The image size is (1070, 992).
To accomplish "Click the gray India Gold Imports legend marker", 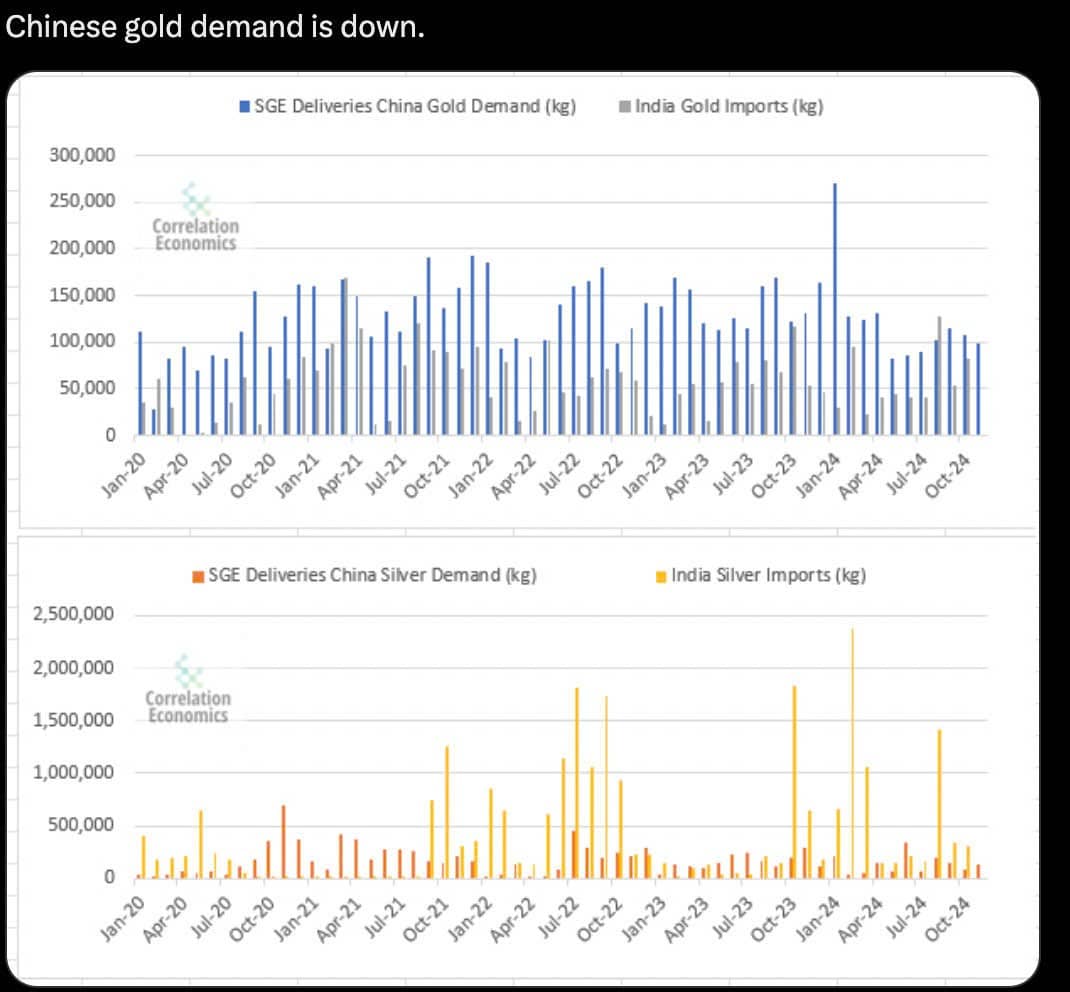I will (625, 107).
